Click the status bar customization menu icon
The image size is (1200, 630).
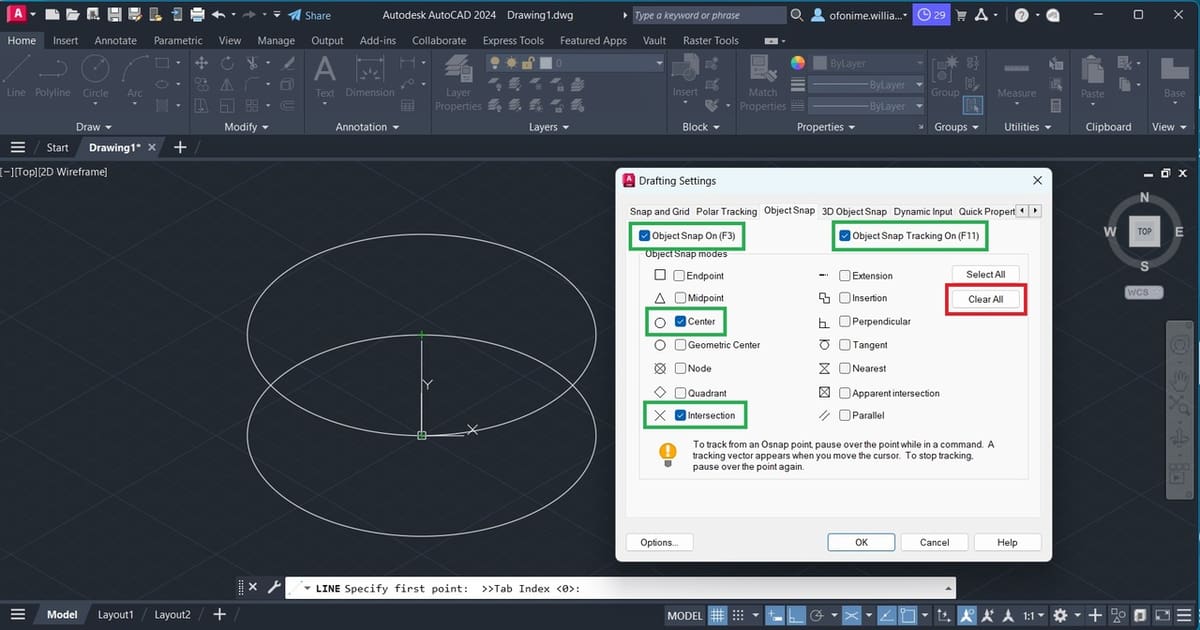(x=1185, y=615)
